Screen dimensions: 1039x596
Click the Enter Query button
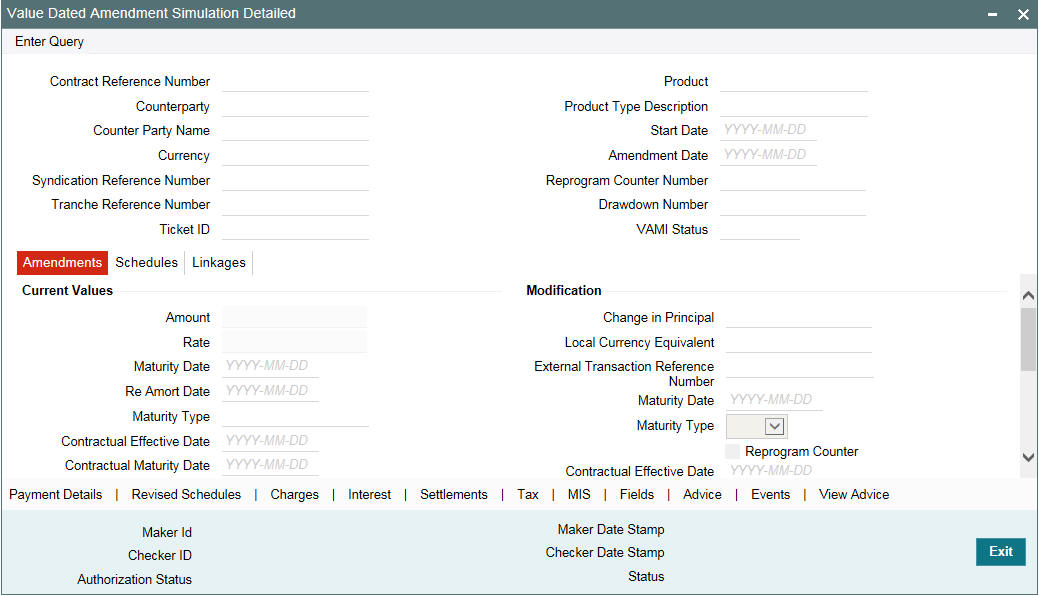[x=50, y=41]
